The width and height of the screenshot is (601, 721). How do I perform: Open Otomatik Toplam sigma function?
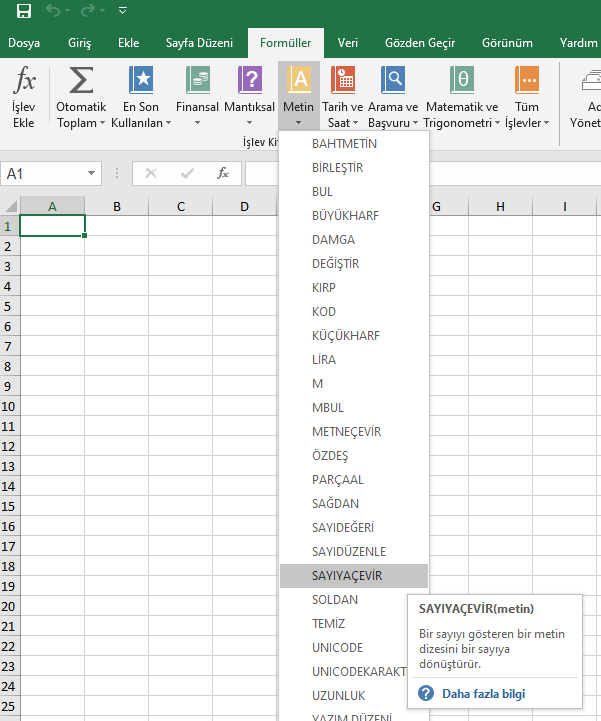[81, 82]
